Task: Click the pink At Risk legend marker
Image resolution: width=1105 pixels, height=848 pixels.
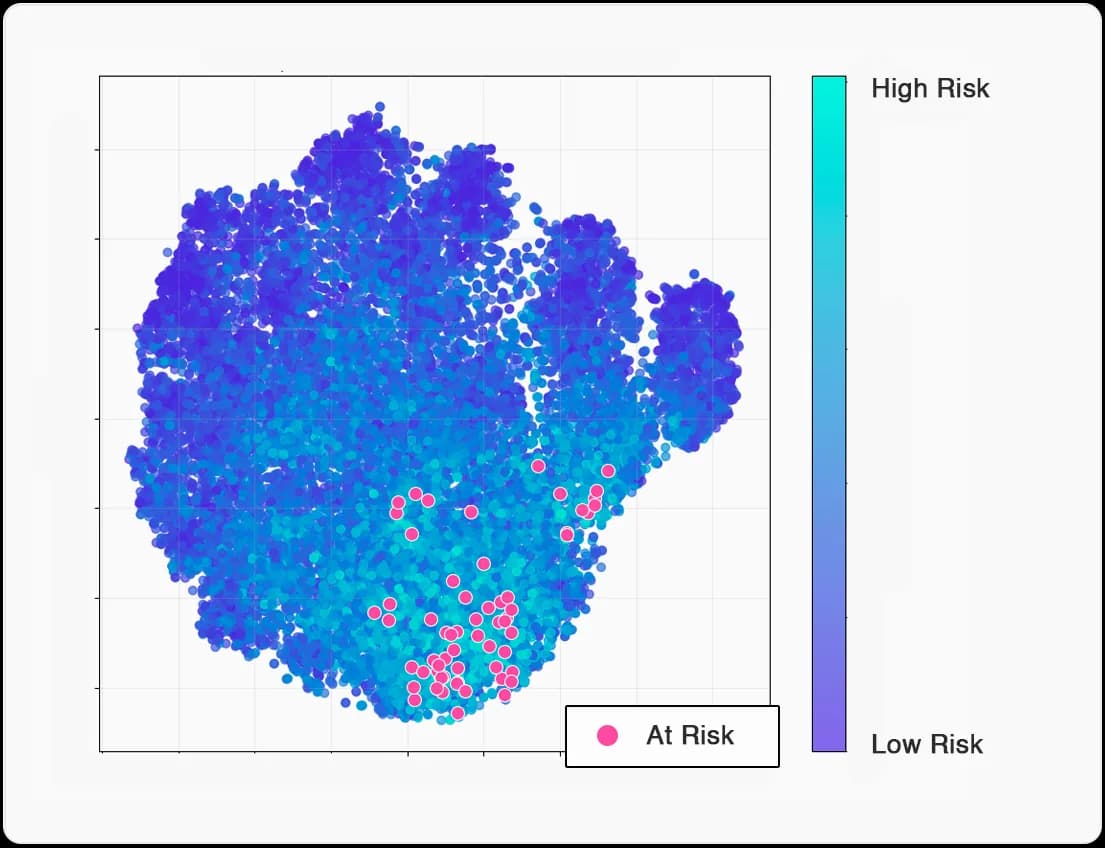Action: (607, 735)
